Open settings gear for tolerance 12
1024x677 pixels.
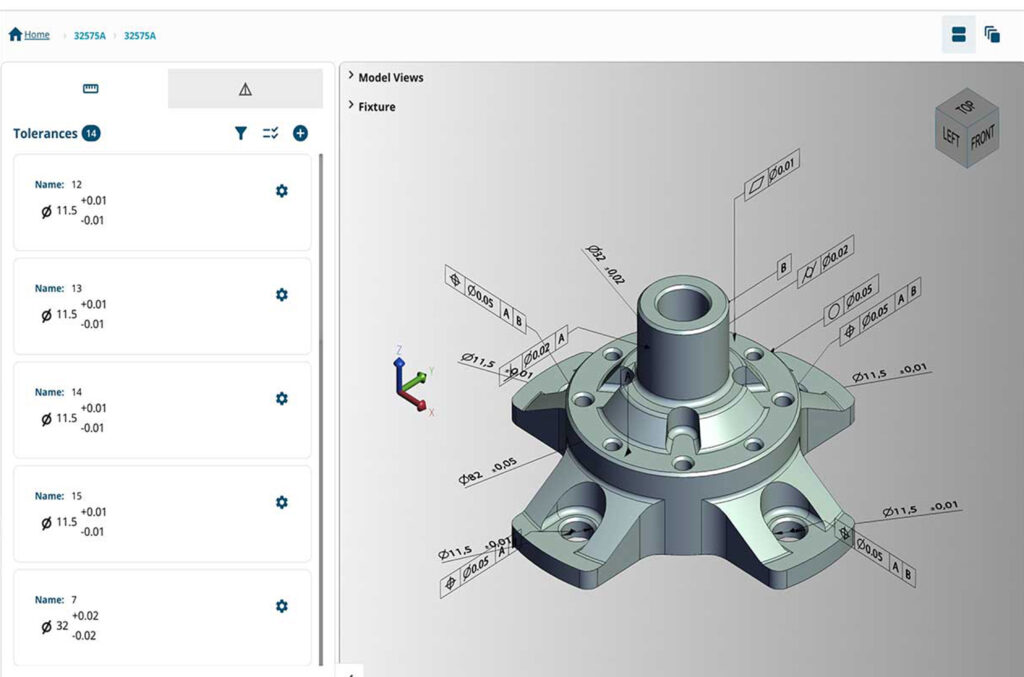tap(281, 191)
